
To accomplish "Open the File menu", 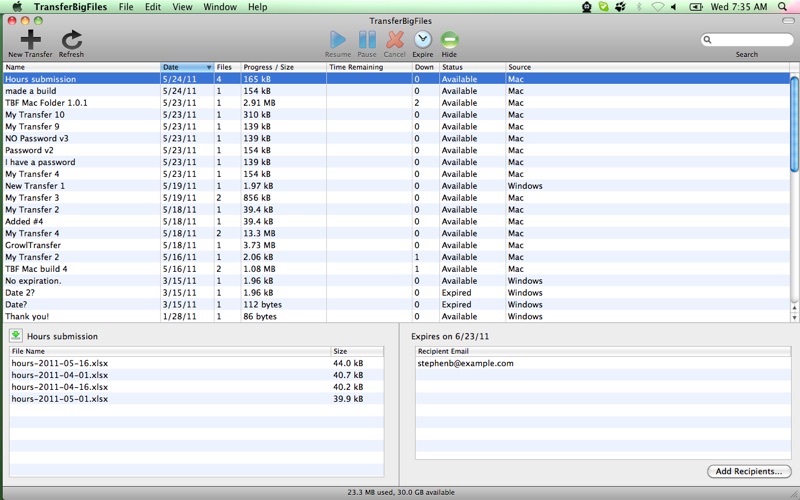I will 126,7.
